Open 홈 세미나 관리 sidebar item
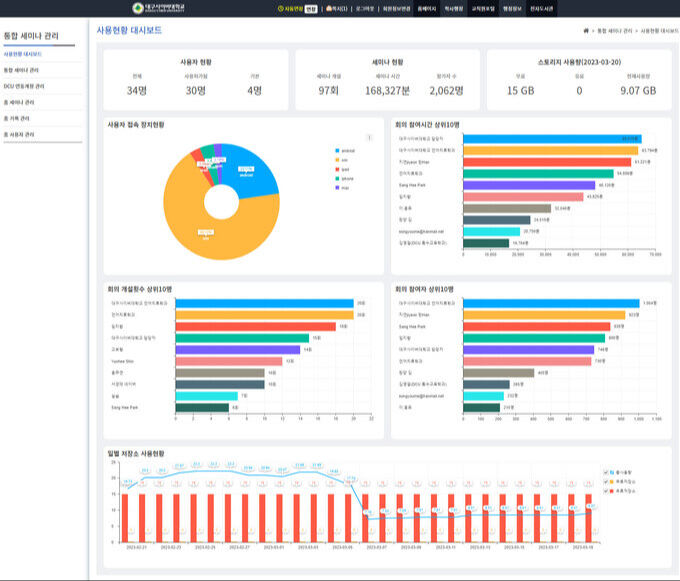This screenshot has height=581, width=680. [19, 102]
